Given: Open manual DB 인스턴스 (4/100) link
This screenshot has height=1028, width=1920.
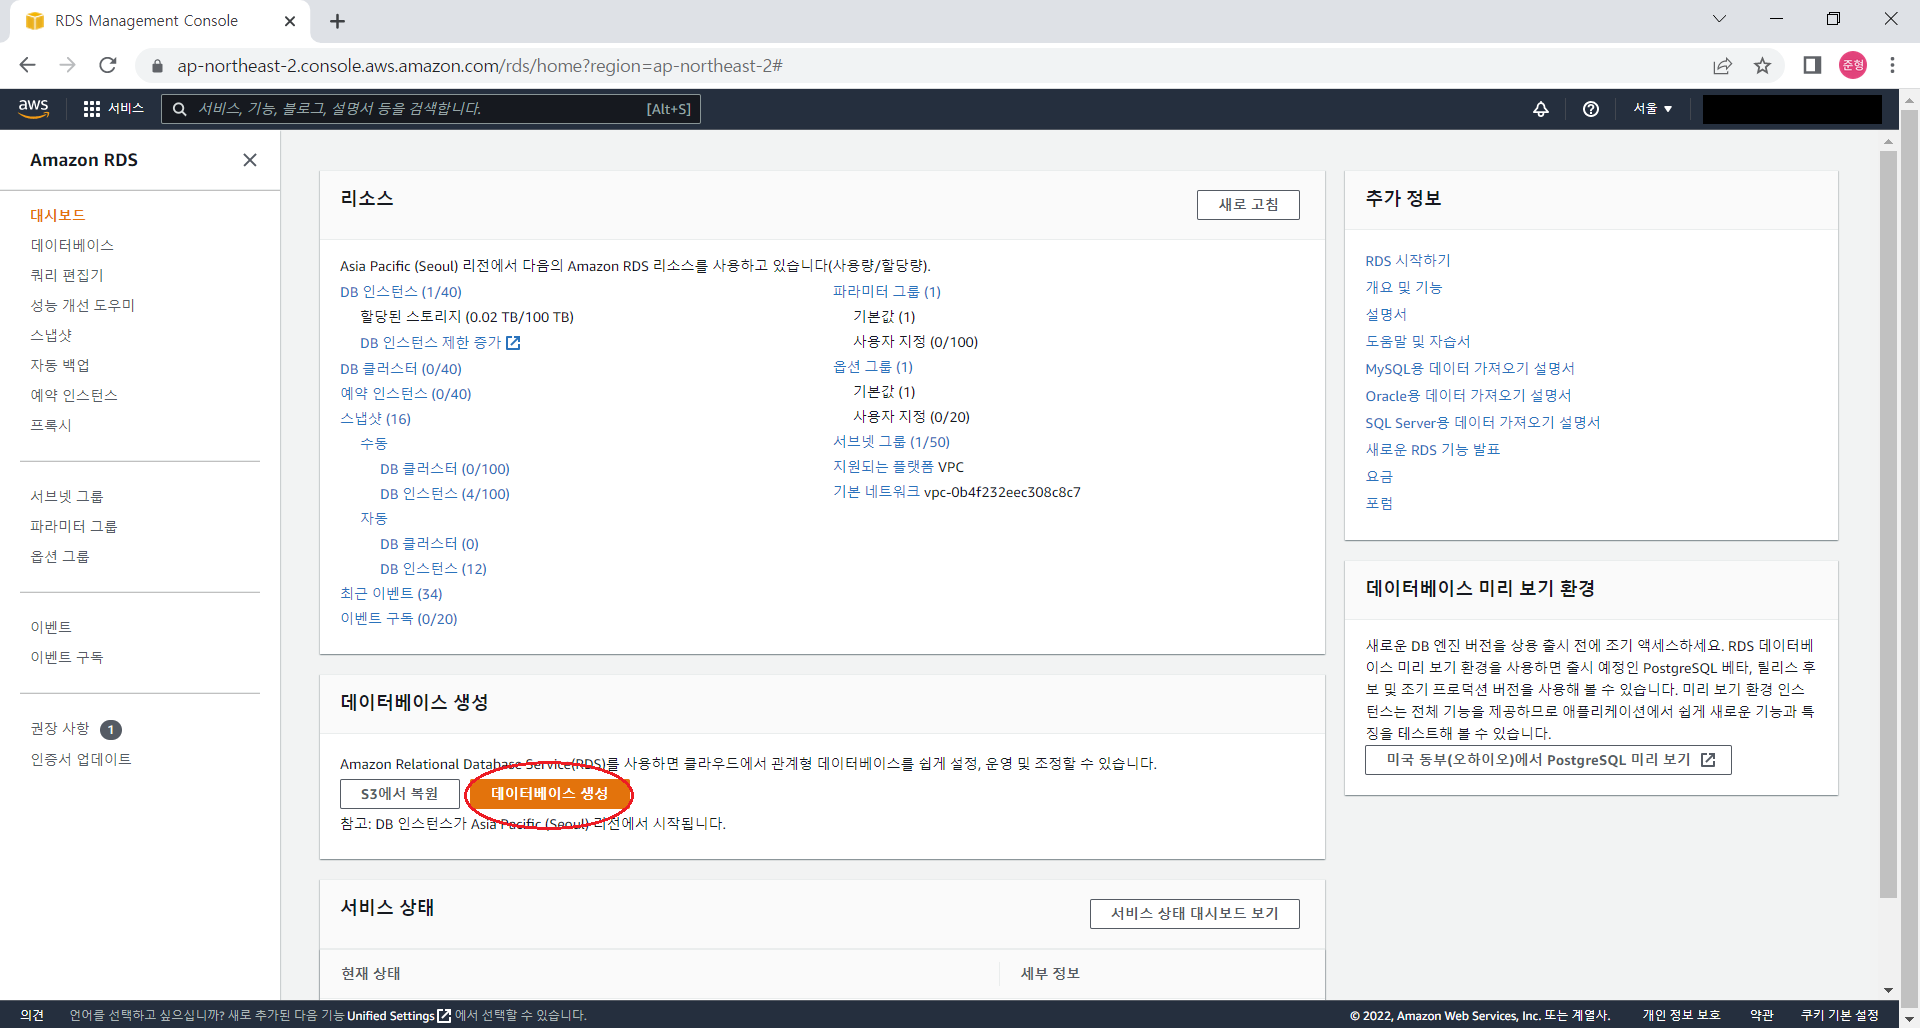Looking at the screenshot, I should [445, 494].
